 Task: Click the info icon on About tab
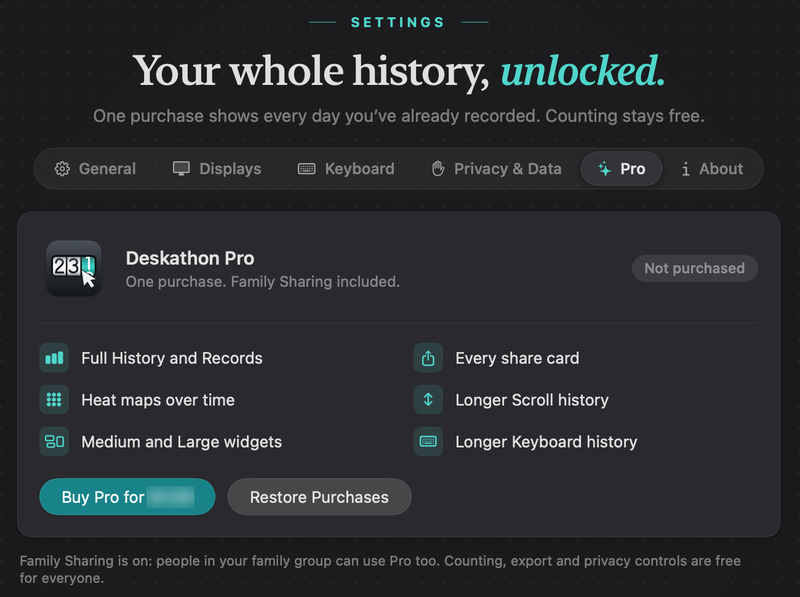(x=686, y=169)
